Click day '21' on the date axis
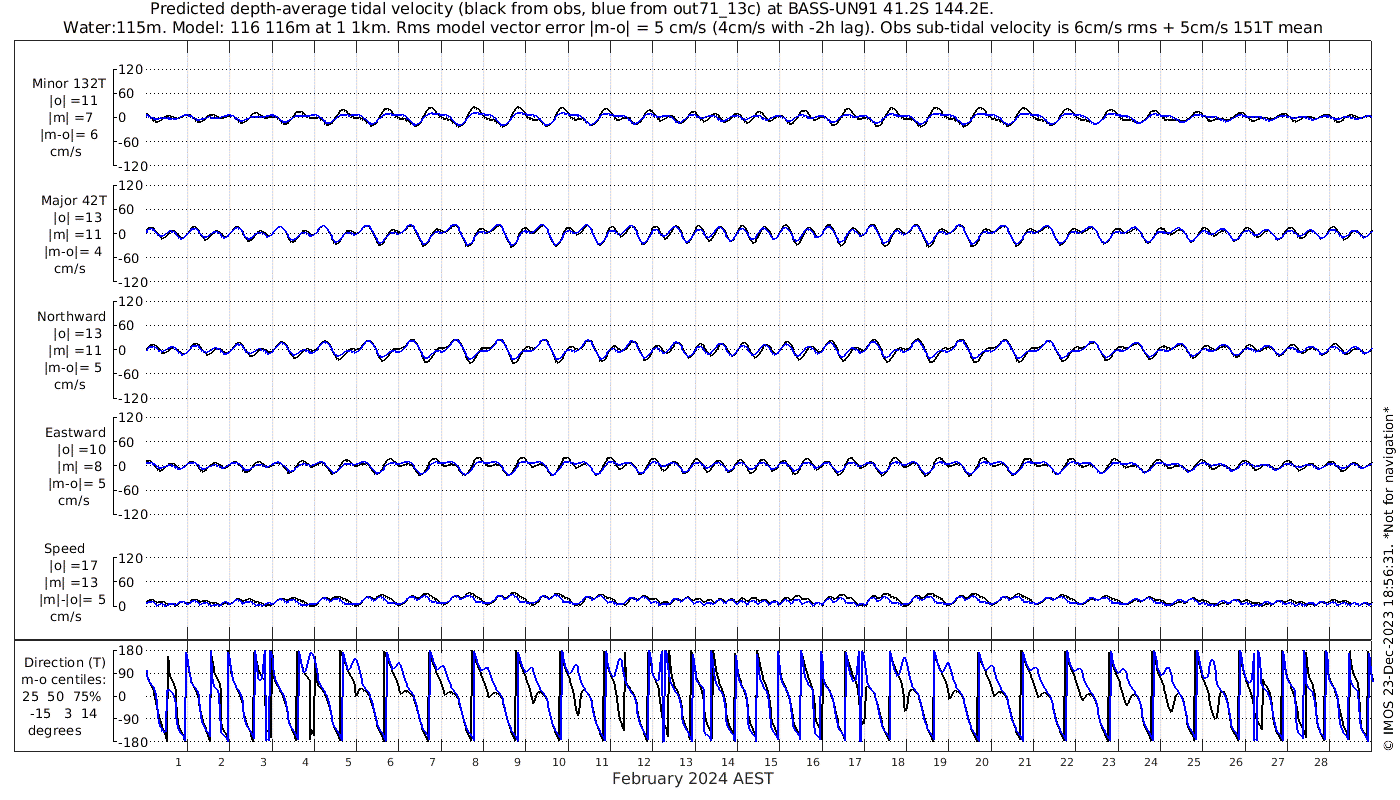 (1024, 762)
